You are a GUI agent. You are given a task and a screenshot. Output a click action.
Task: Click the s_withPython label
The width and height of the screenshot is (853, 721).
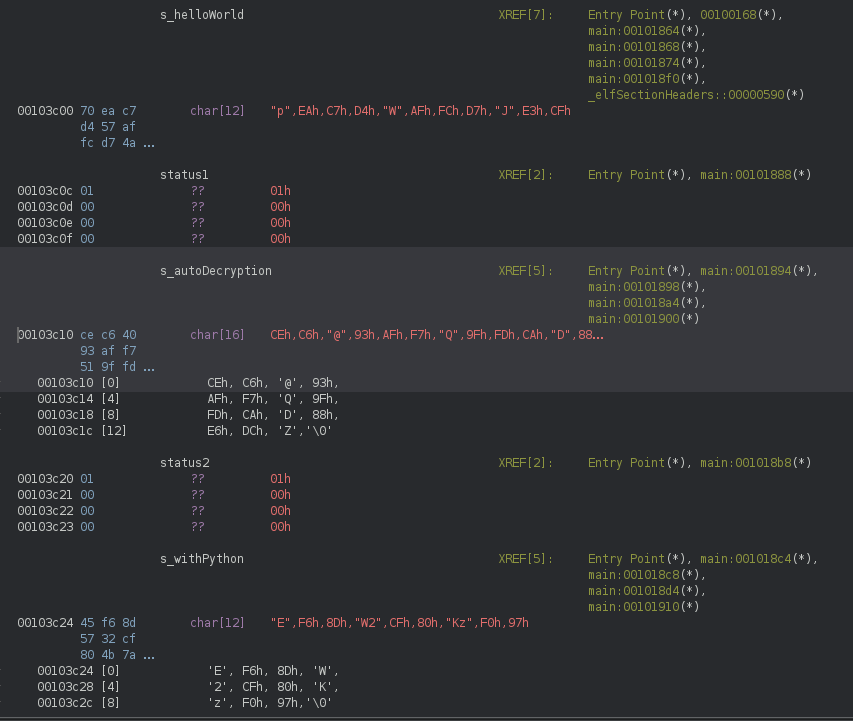point(202,559)
